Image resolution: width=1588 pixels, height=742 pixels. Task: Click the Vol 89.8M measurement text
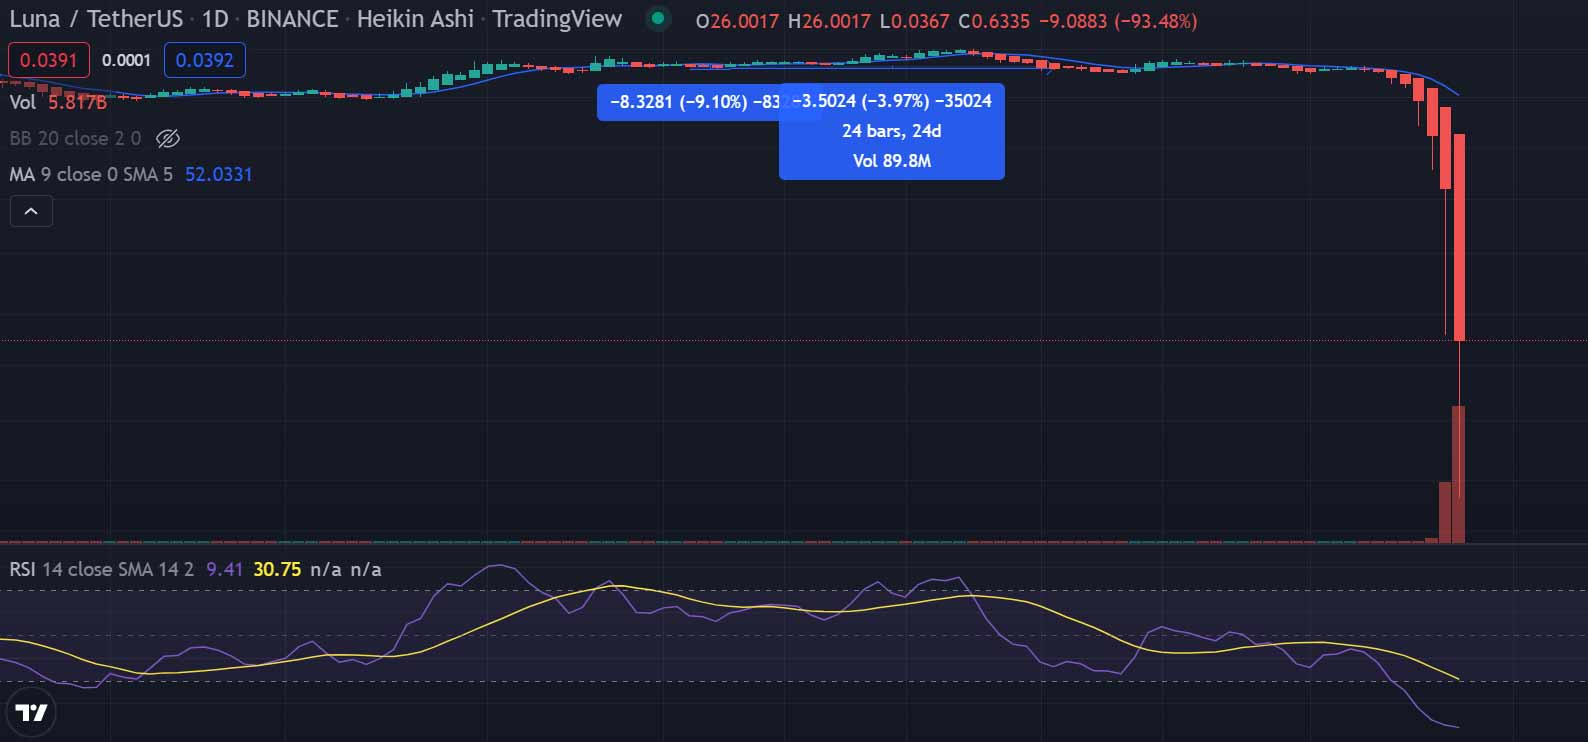tap(892, 161)
